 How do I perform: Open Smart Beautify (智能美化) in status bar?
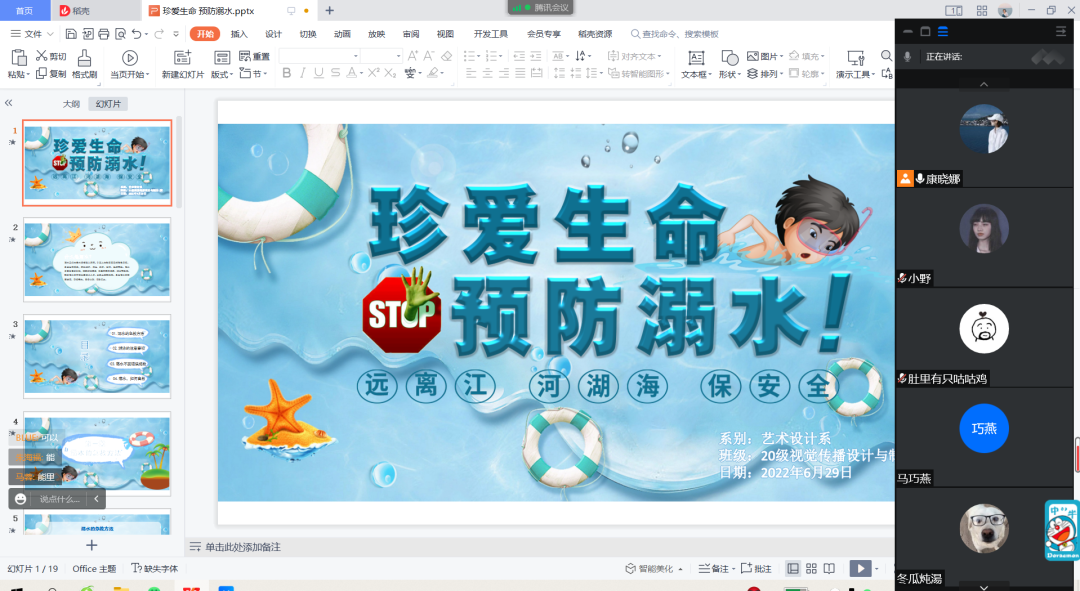click(x=655, y=568)
